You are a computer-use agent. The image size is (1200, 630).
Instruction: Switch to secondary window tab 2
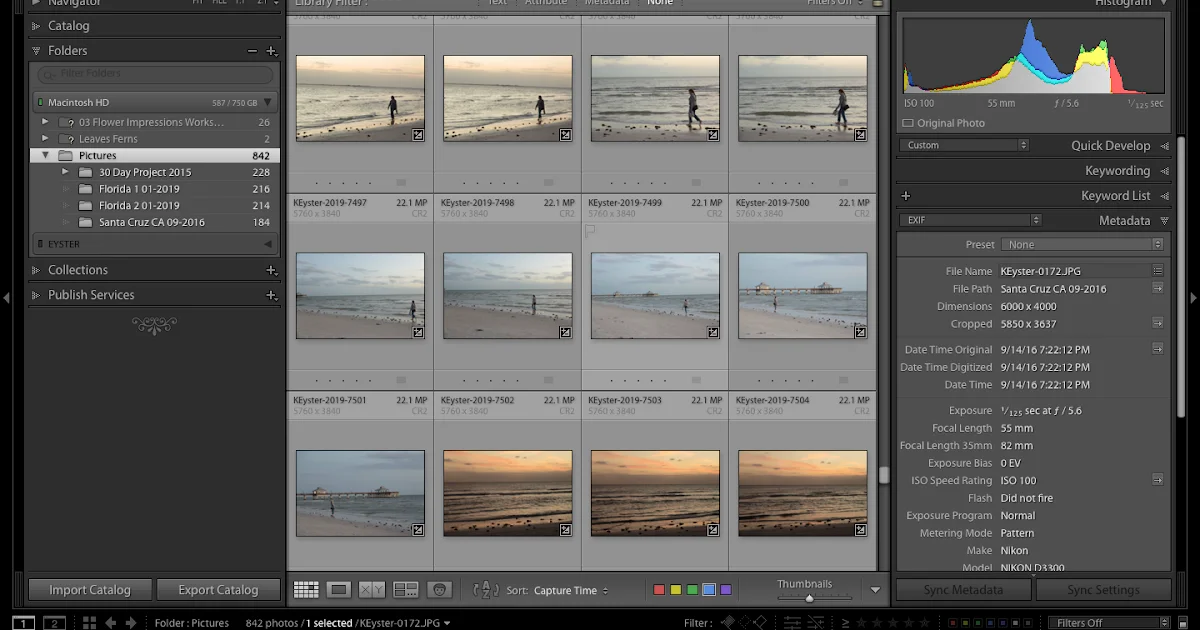click(53, 622)
